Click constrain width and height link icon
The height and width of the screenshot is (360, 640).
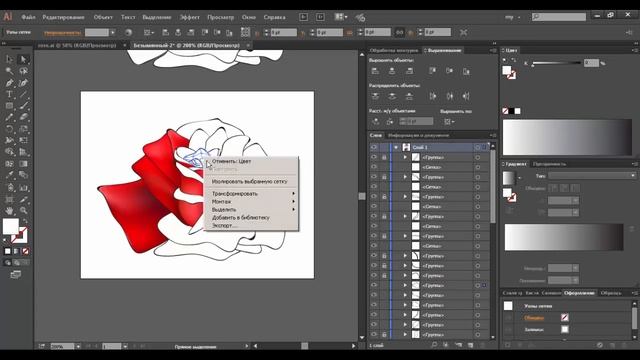[x=399, y=32]
